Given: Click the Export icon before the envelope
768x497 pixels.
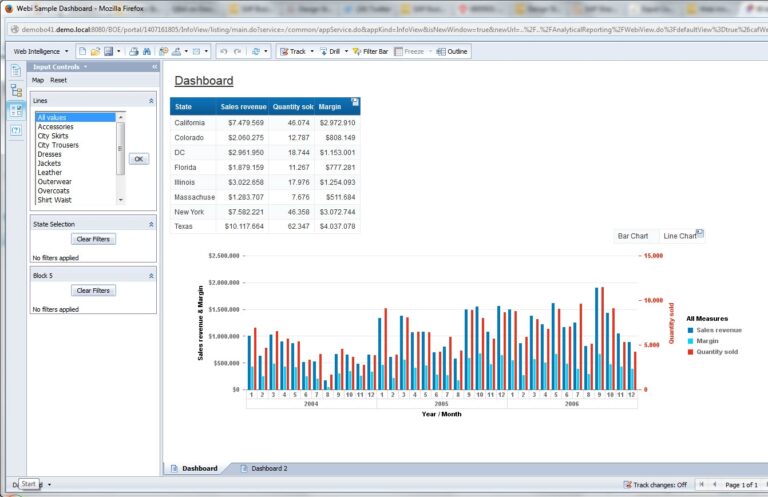Looking at the screenshot, I should click(x=176, y=51).
